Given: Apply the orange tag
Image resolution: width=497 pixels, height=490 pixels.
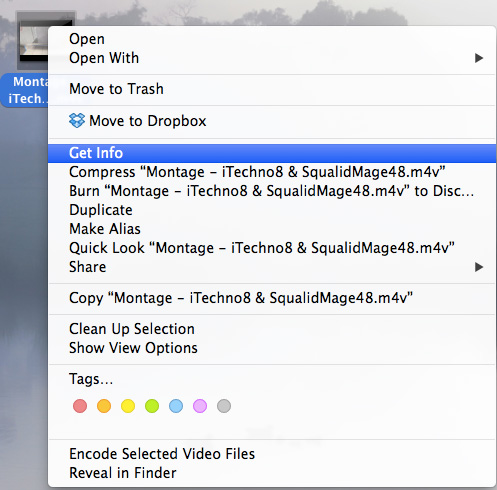Looking at the screenshot, I should 104,406.
